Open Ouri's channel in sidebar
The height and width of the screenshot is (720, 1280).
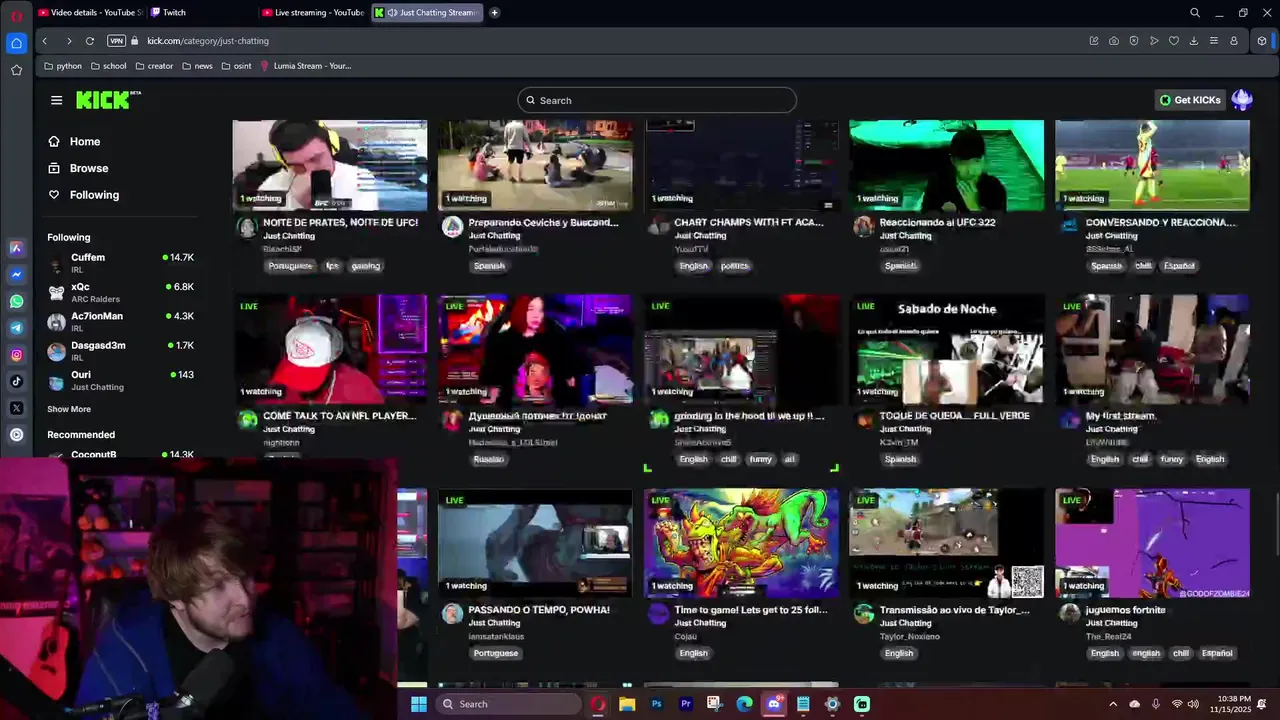pyautogui.click(x=121, y=380)
